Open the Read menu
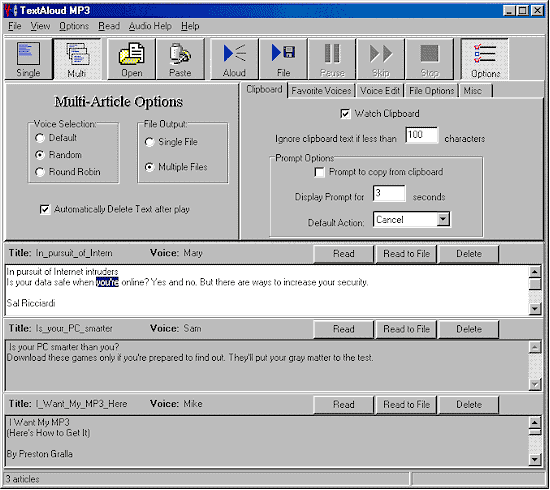Screen dimensions: 550x490 pyautogui.click(x=109, y=26)
